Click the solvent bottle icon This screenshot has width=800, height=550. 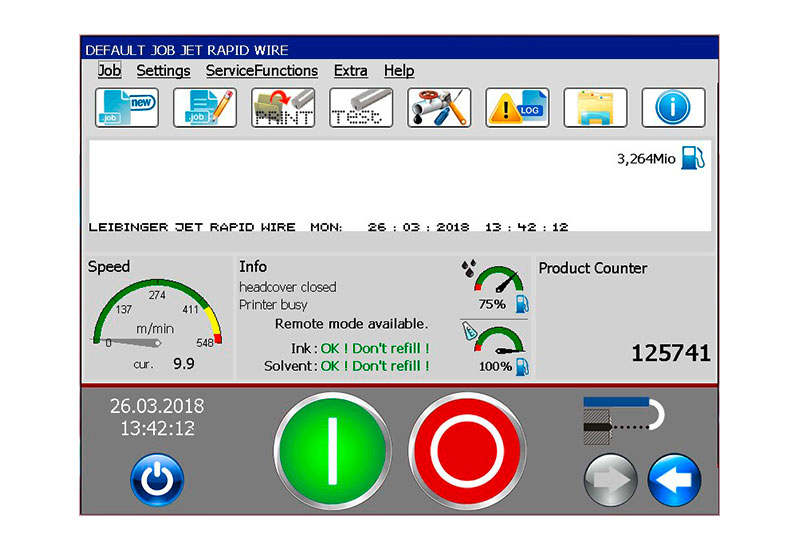[469, 331]
